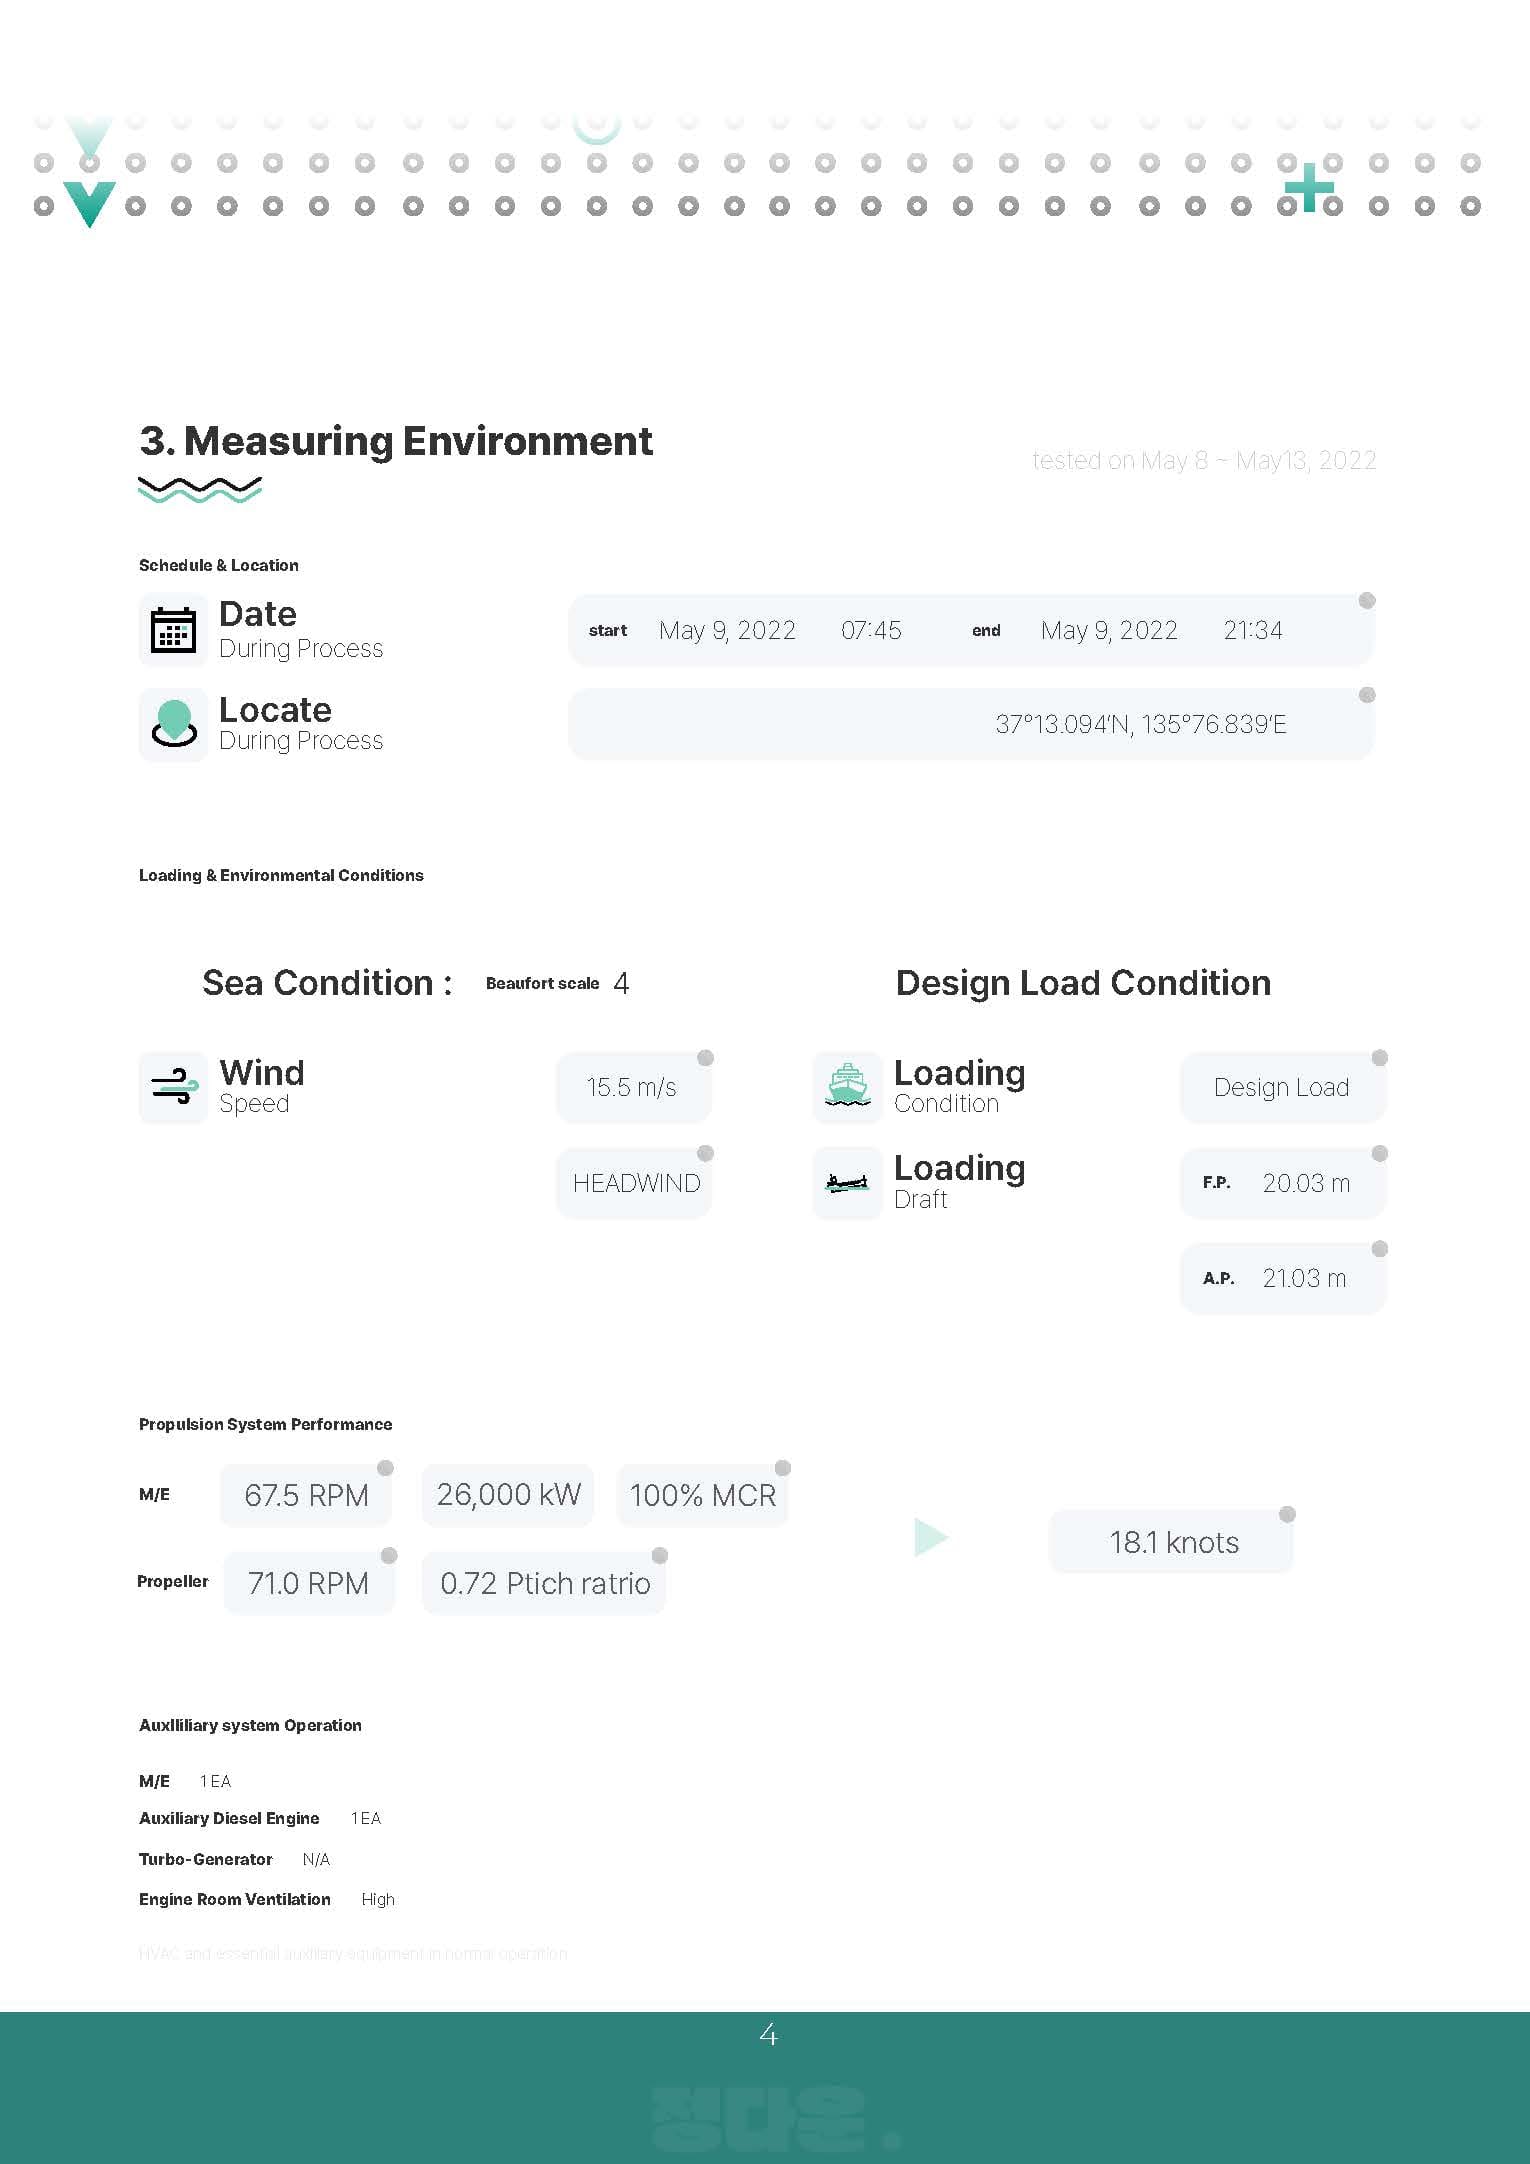This screenshot has width=1530, height=2164.
Task: Click the 100% MCR value box
Action: [702, 1496]
